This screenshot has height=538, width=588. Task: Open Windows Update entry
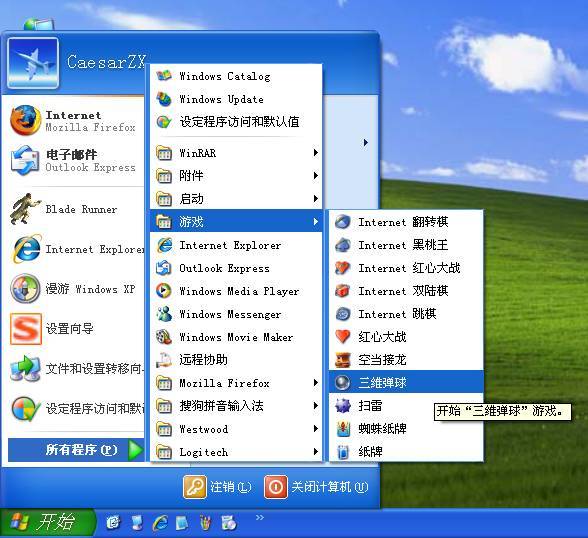tap(236, 99)
